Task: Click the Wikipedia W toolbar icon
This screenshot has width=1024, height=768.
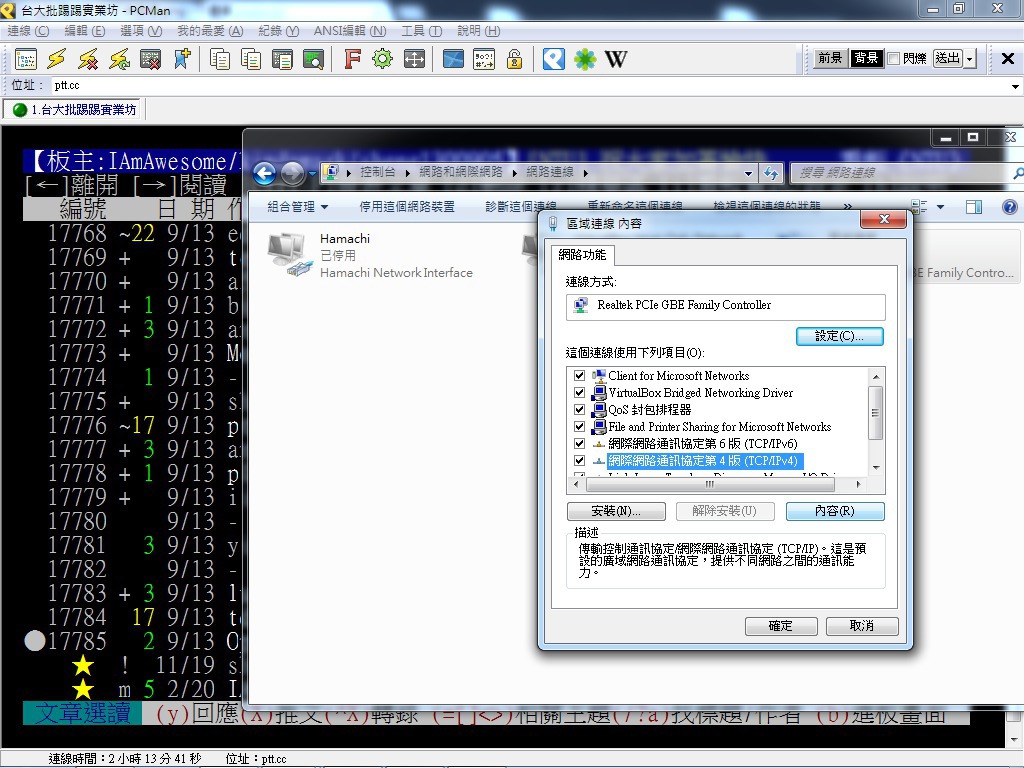Action: pos(617,59)
